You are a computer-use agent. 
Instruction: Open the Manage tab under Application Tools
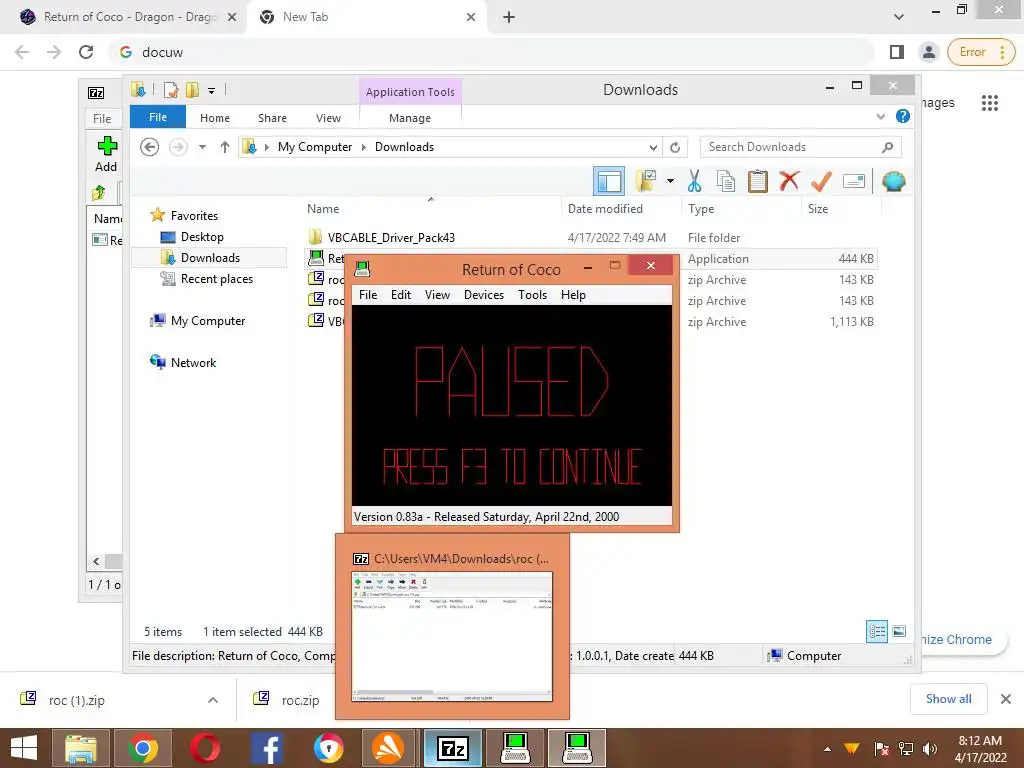click(x=410, y=118)
